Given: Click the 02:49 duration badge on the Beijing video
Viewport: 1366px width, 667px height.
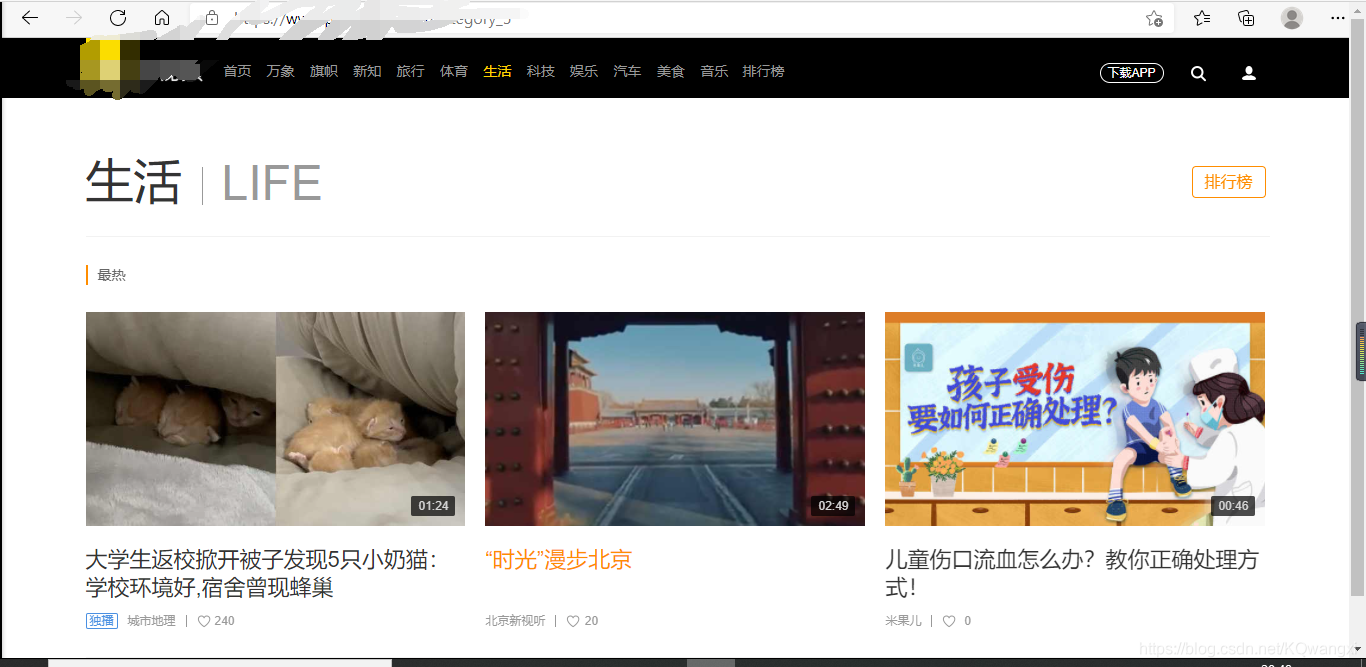Looking at the screenshot, I should click(x=833, y=506).
